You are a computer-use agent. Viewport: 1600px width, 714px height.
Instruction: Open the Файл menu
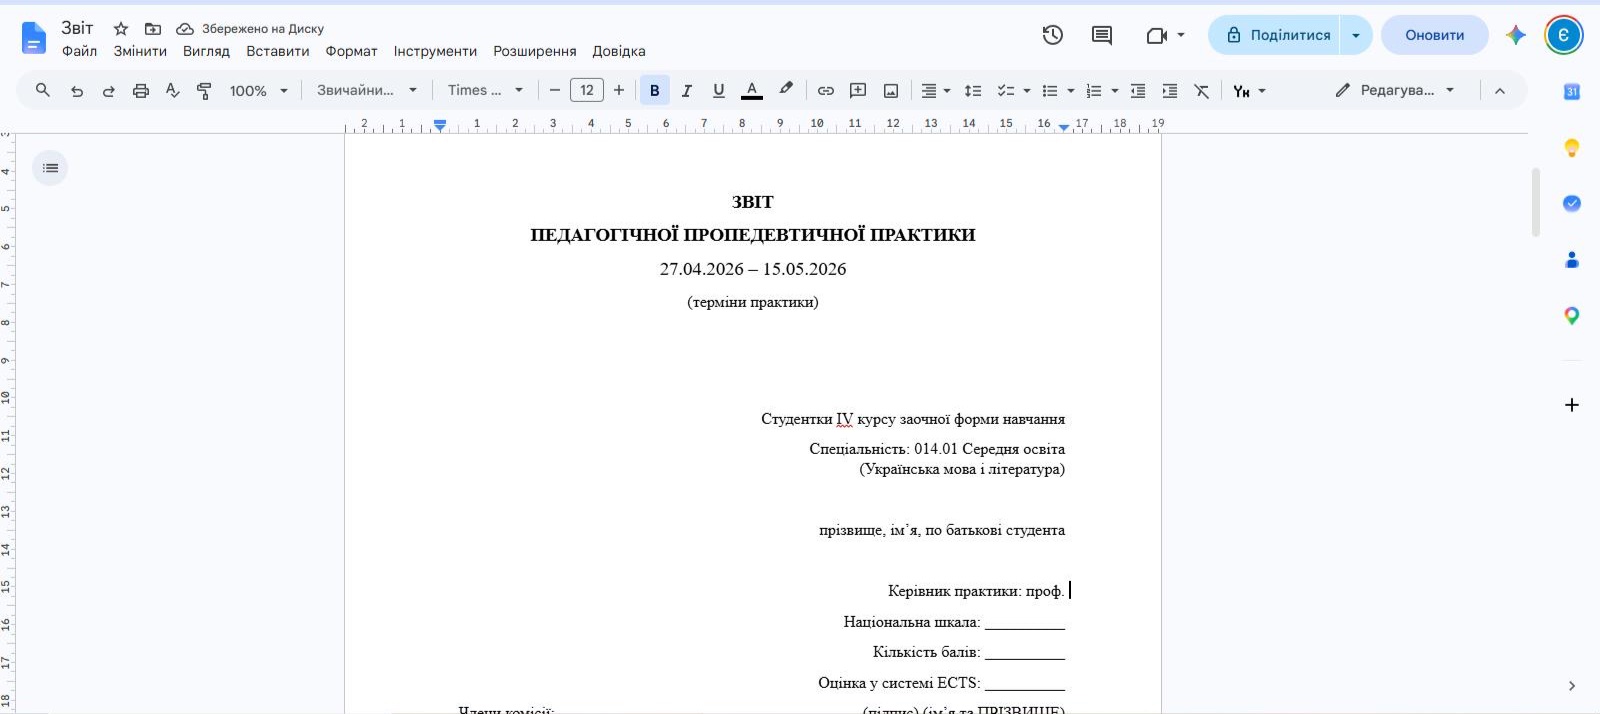(x=79, y=51)
